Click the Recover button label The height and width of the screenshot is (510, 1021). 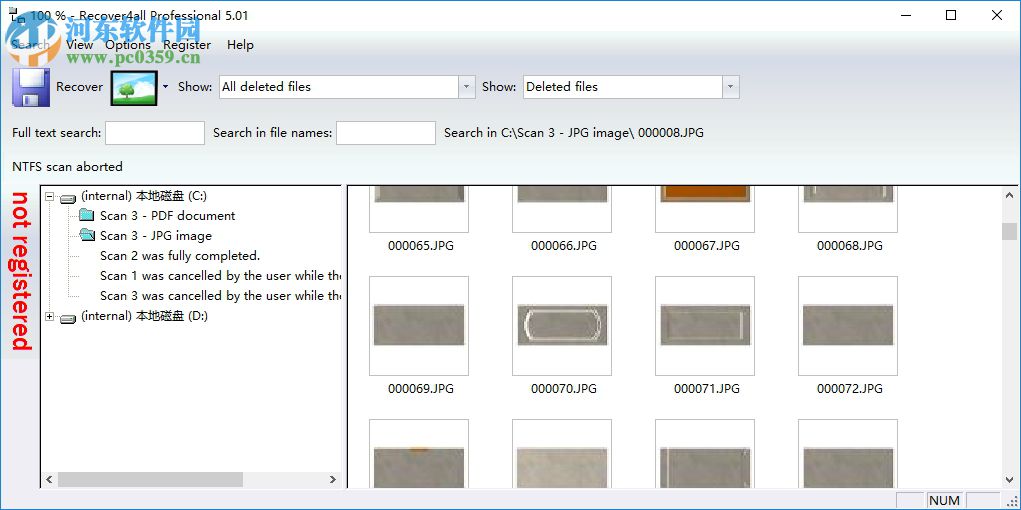click(79, 87)
